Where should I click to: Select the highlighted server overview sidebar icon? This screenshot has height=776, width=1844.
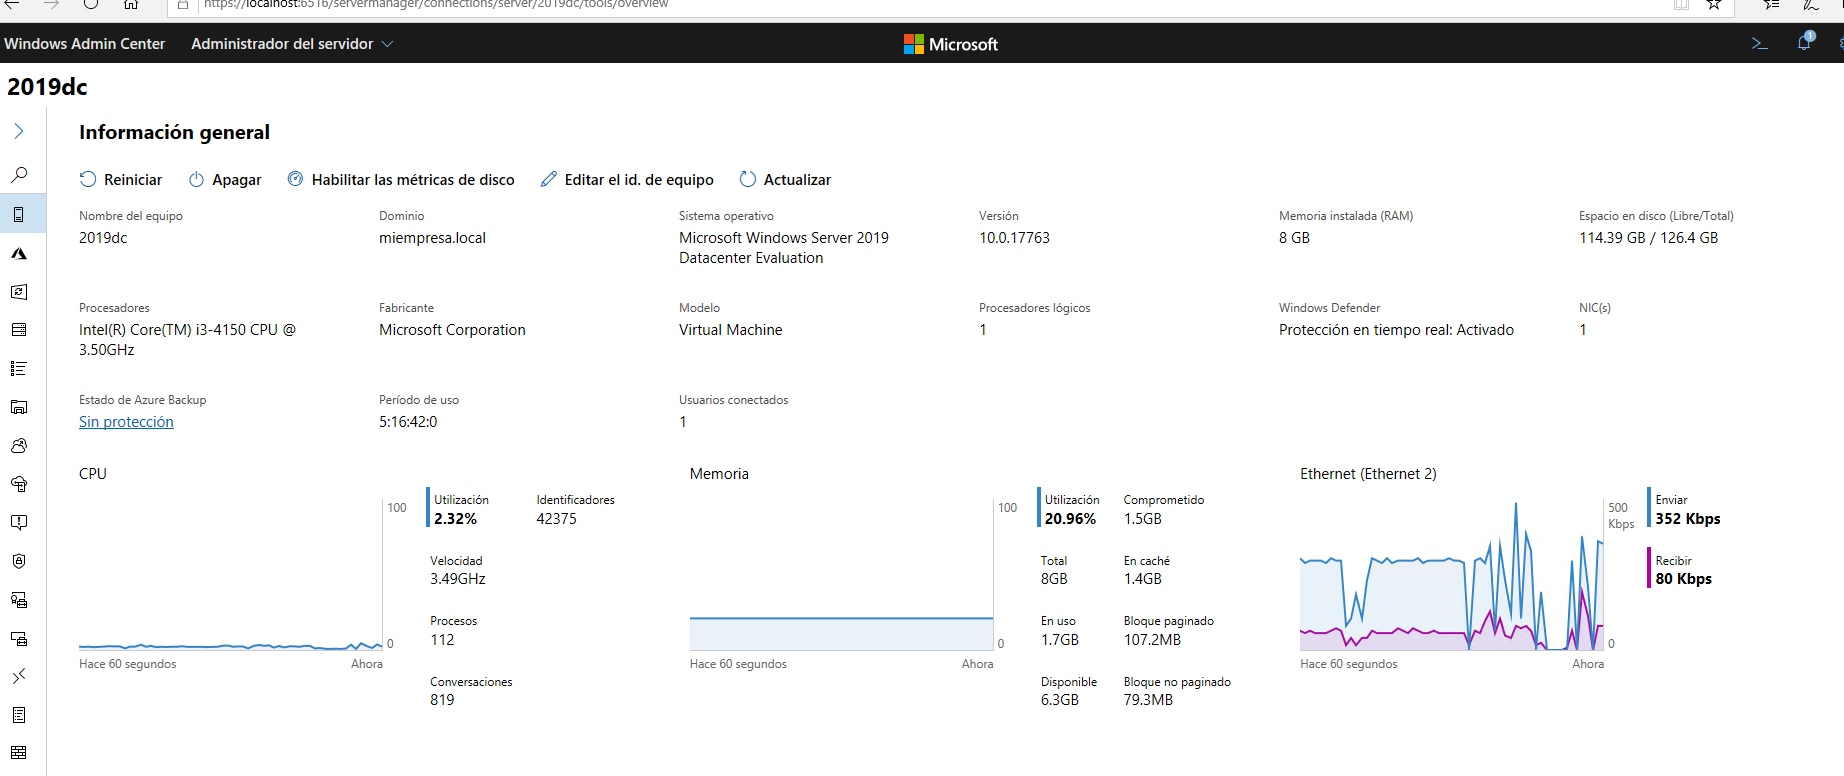pos(19,214)
